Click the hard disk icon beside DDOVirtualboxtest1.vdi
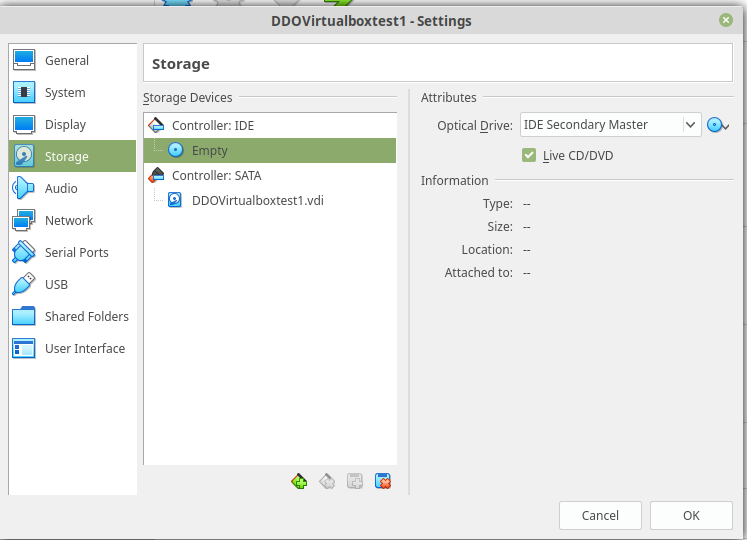Image resolution: width=747 pixels, height=540 pixels. tap(175, 200)
